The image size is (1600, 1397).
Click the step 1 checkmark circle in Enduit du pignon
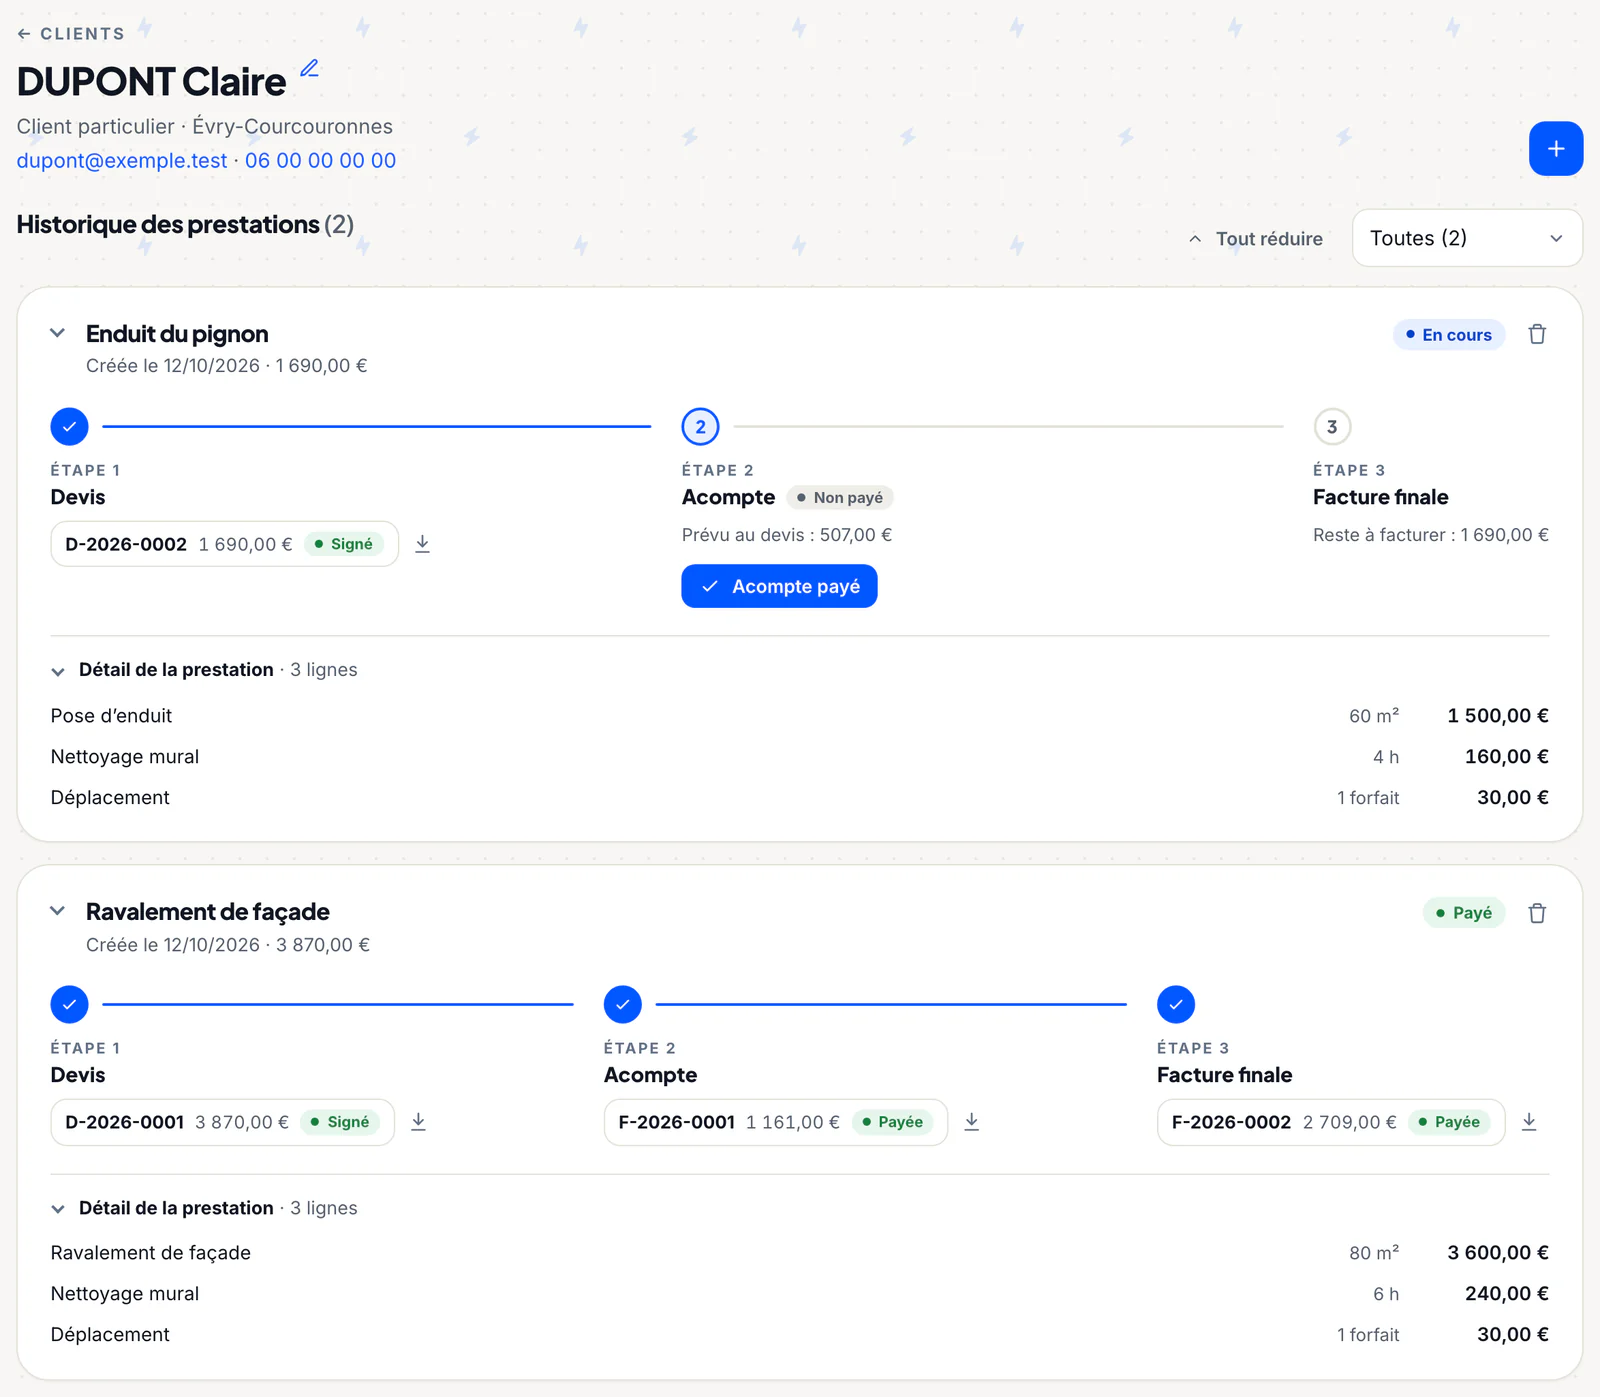click(70, 427)
